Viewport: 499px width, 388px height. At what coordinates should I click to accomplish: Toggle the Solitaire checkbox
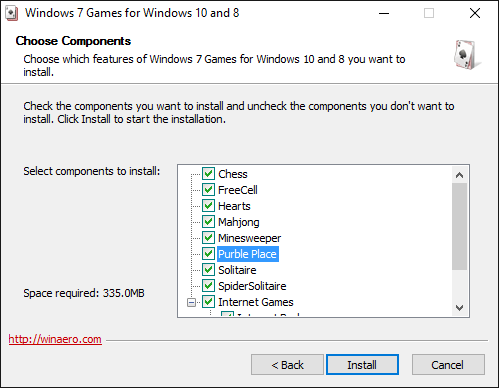[208, 270]
